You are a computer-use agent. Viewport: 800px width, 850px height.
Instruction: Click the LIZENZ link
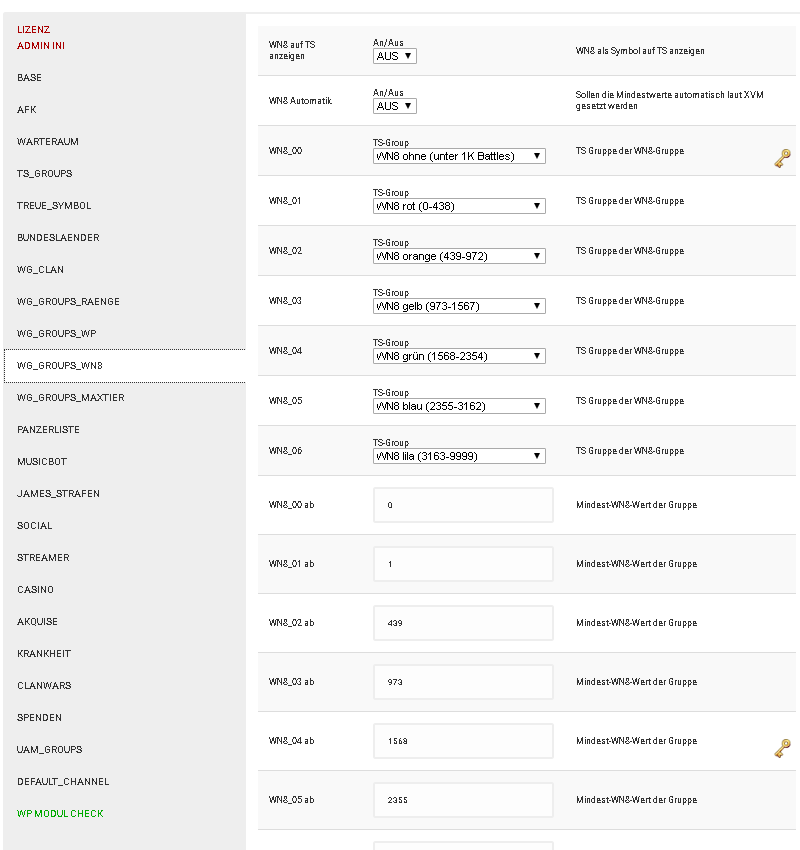(33, 30)
